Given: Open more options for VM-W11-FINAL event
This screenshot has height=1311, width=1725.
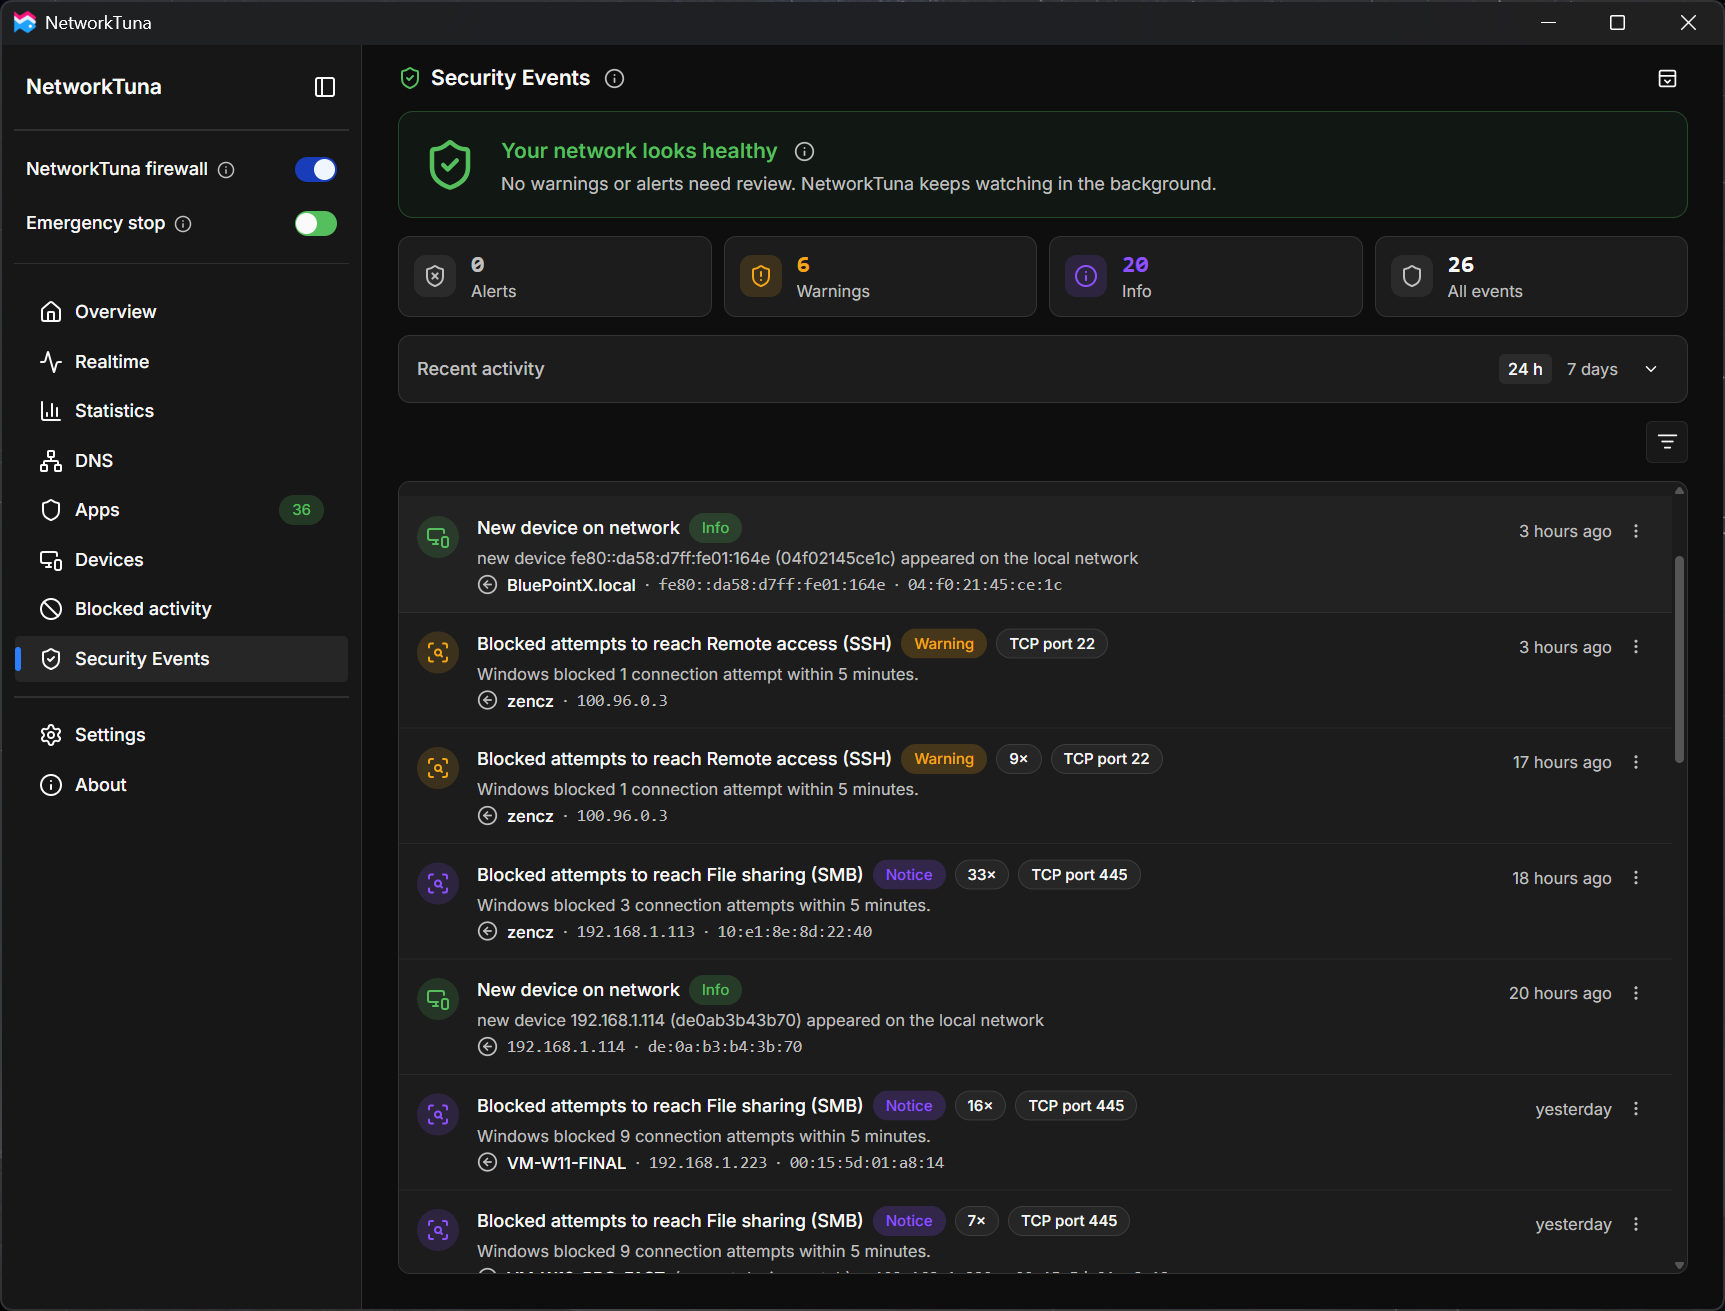Looking at the screenshot, I should [1636, 1109].
